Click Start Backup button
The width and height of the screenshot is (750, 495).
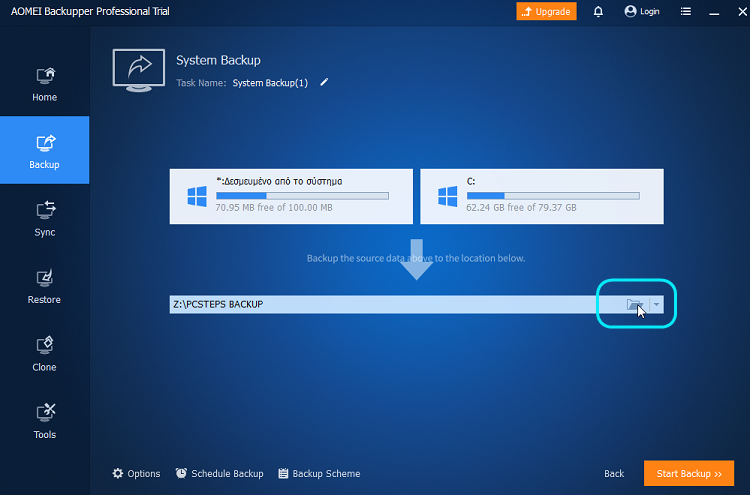click(x=689, y=473)
